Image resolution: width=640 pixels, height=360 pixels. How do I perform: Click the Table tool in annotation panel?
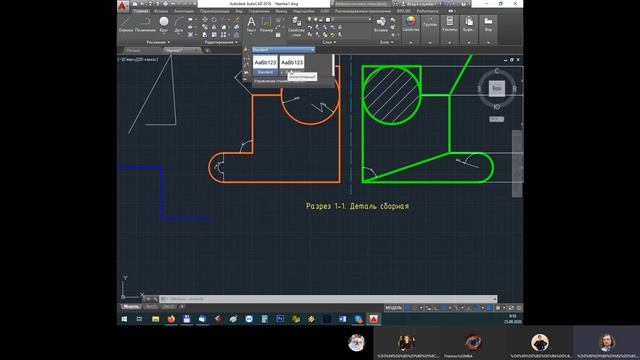pos(278,35)
